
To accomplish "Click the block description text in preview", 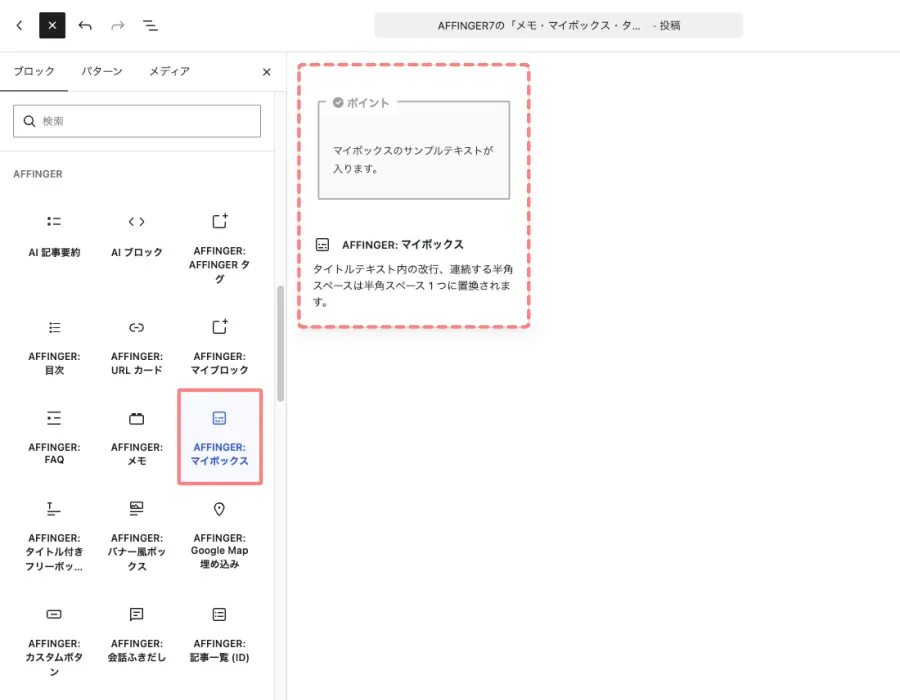I will 413,285.
